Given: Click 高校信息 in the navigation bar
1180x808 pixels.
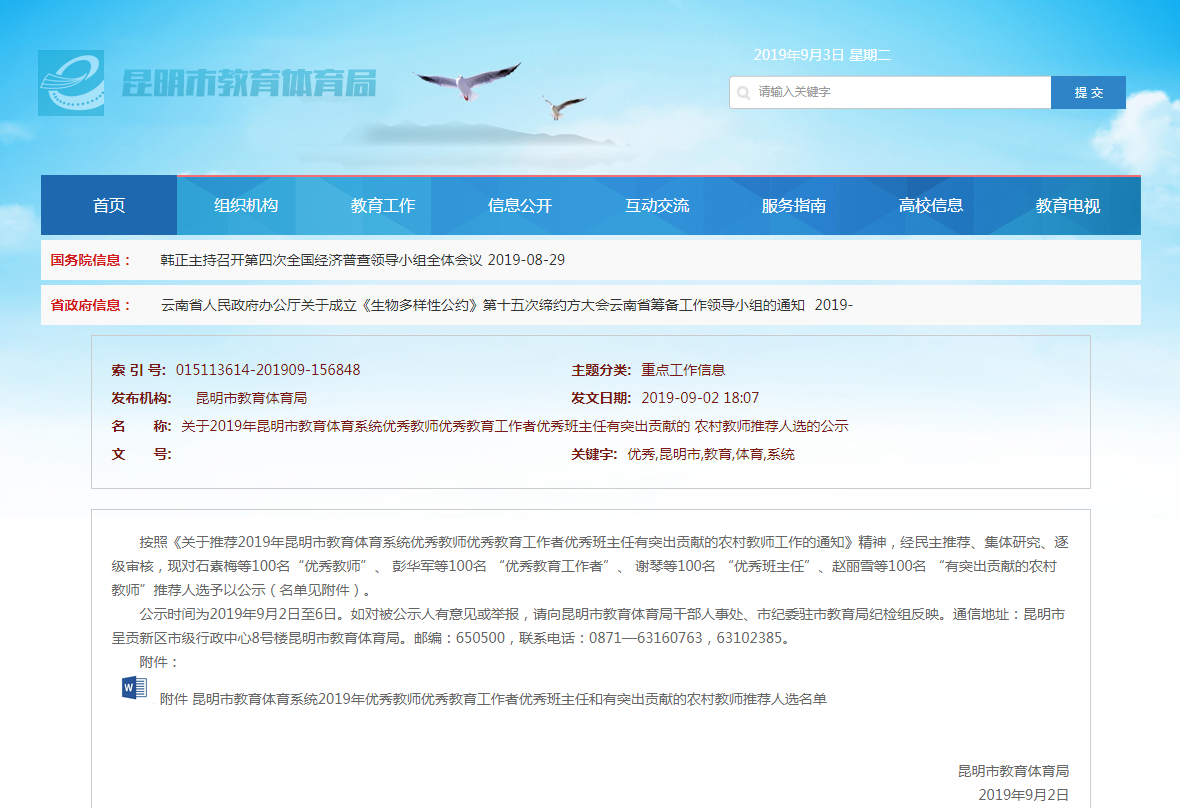Looking at the screenshot, I should click(931, 206).
